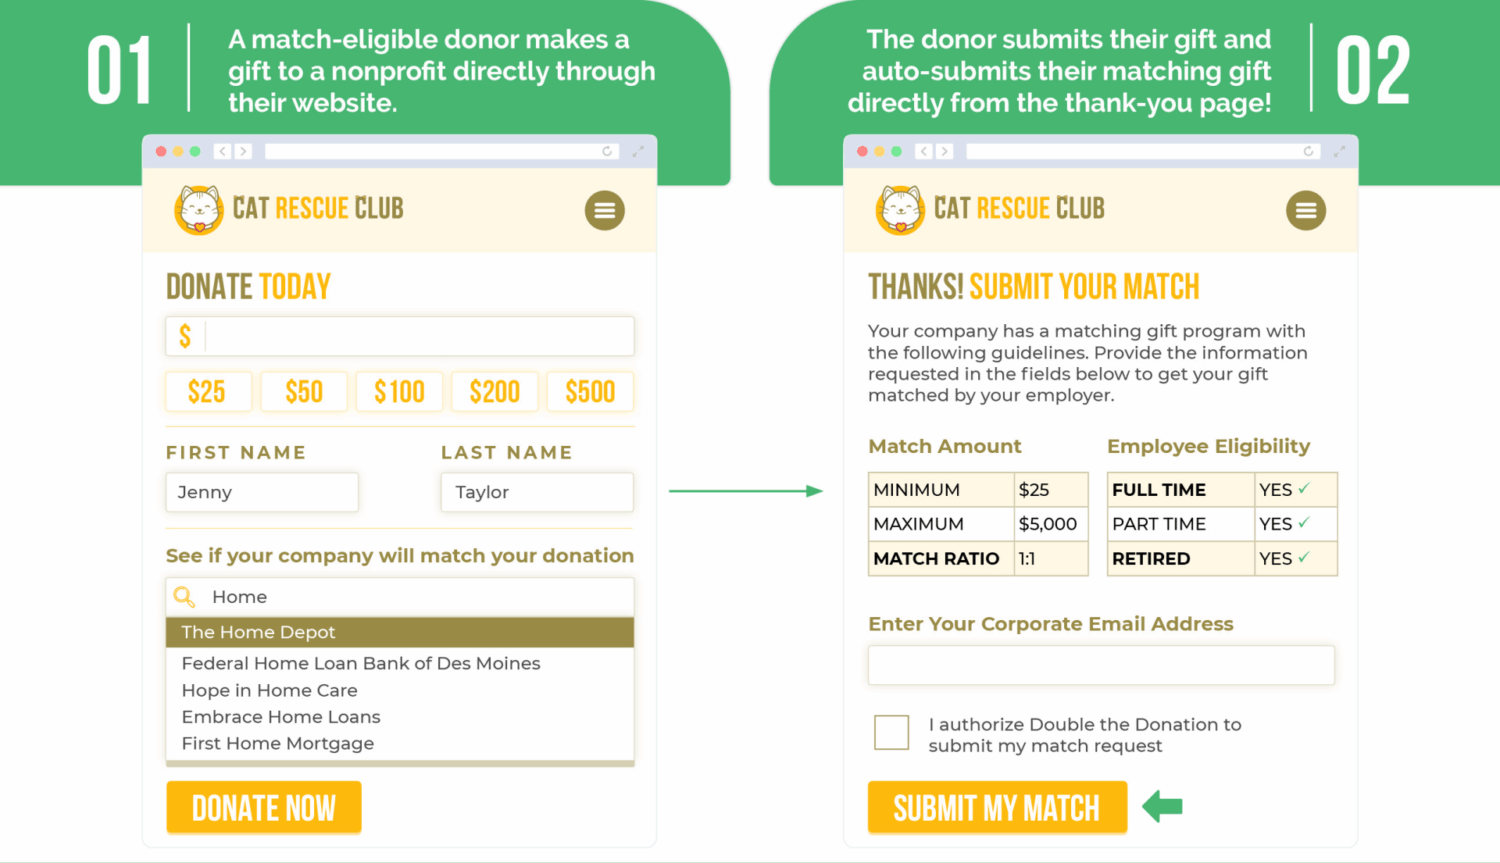Open the company search box showing Home
1500x863 pixels.
[x=400, y=596]
